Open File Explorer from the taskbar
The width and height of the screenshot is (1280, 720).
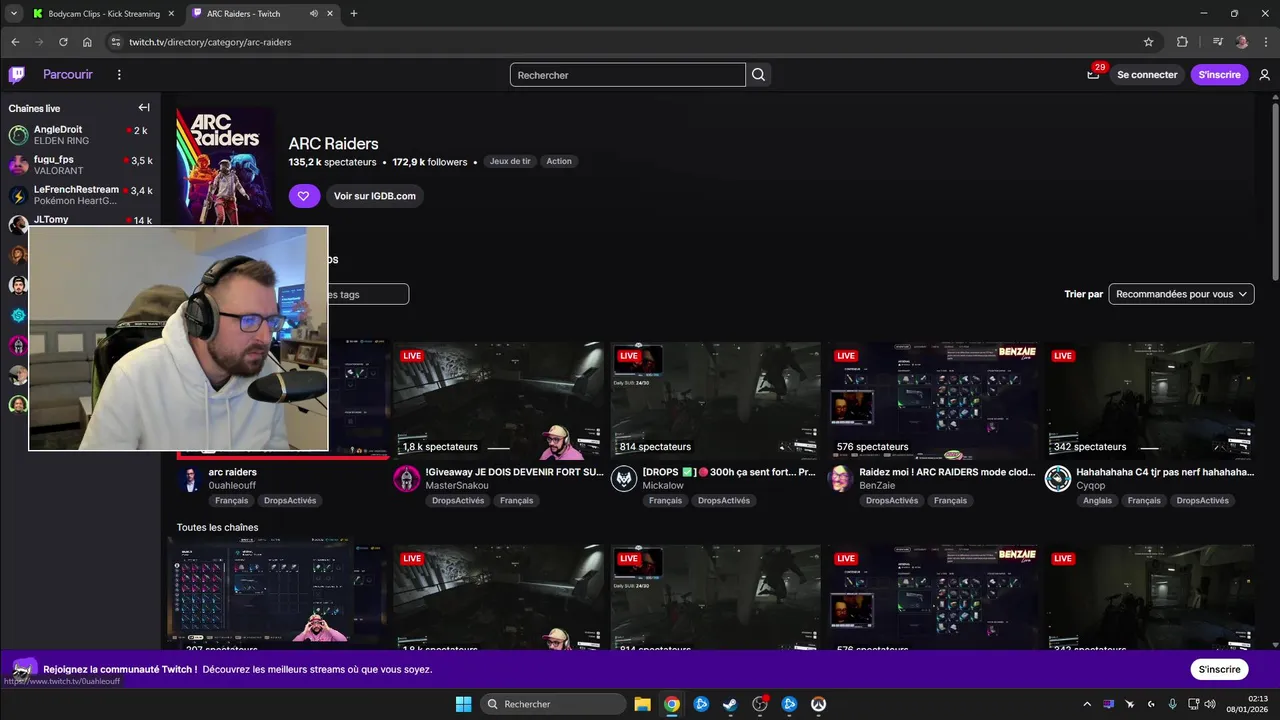(x=642, y=704)
